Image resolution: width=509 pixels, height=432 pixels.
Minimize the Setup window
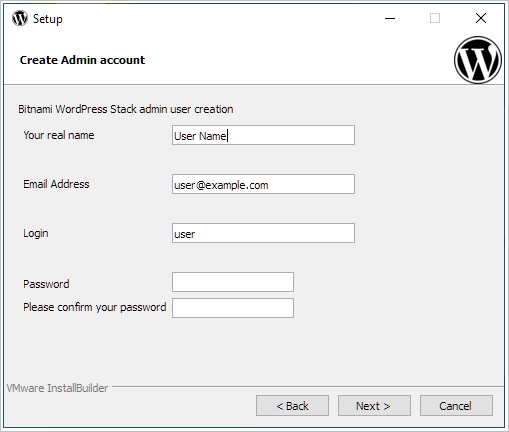[390, 18]
